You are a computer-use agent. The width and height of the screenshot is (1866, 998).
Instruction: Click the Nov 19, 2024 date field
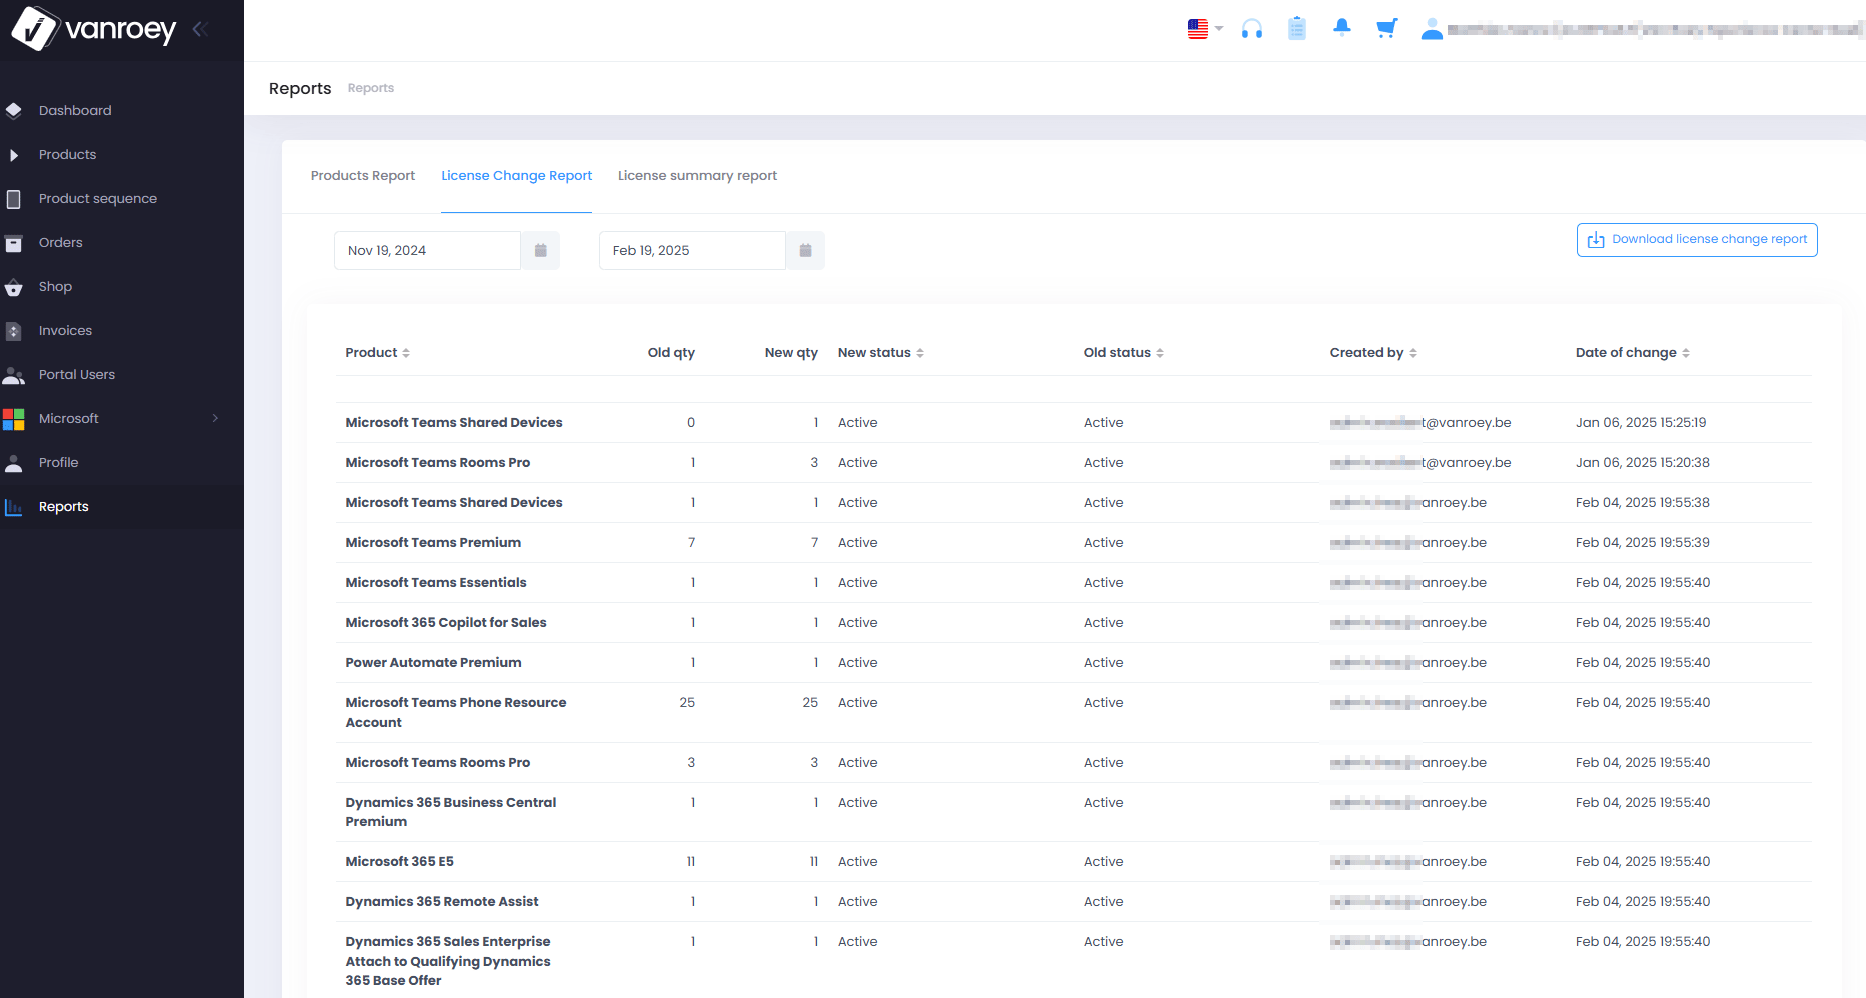(427, 250)
